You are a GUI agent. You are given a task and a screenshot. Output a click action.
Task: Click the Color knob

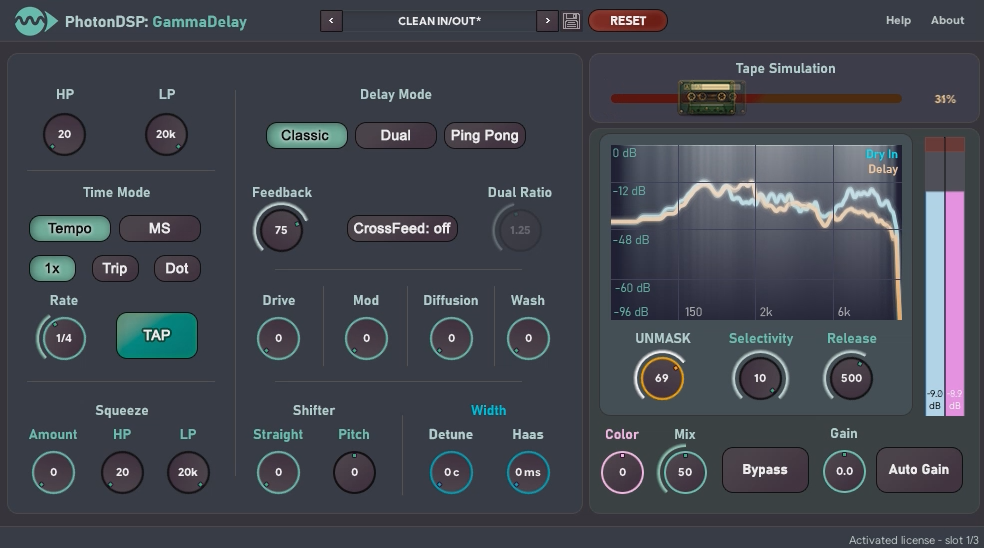tap(622, 473)
